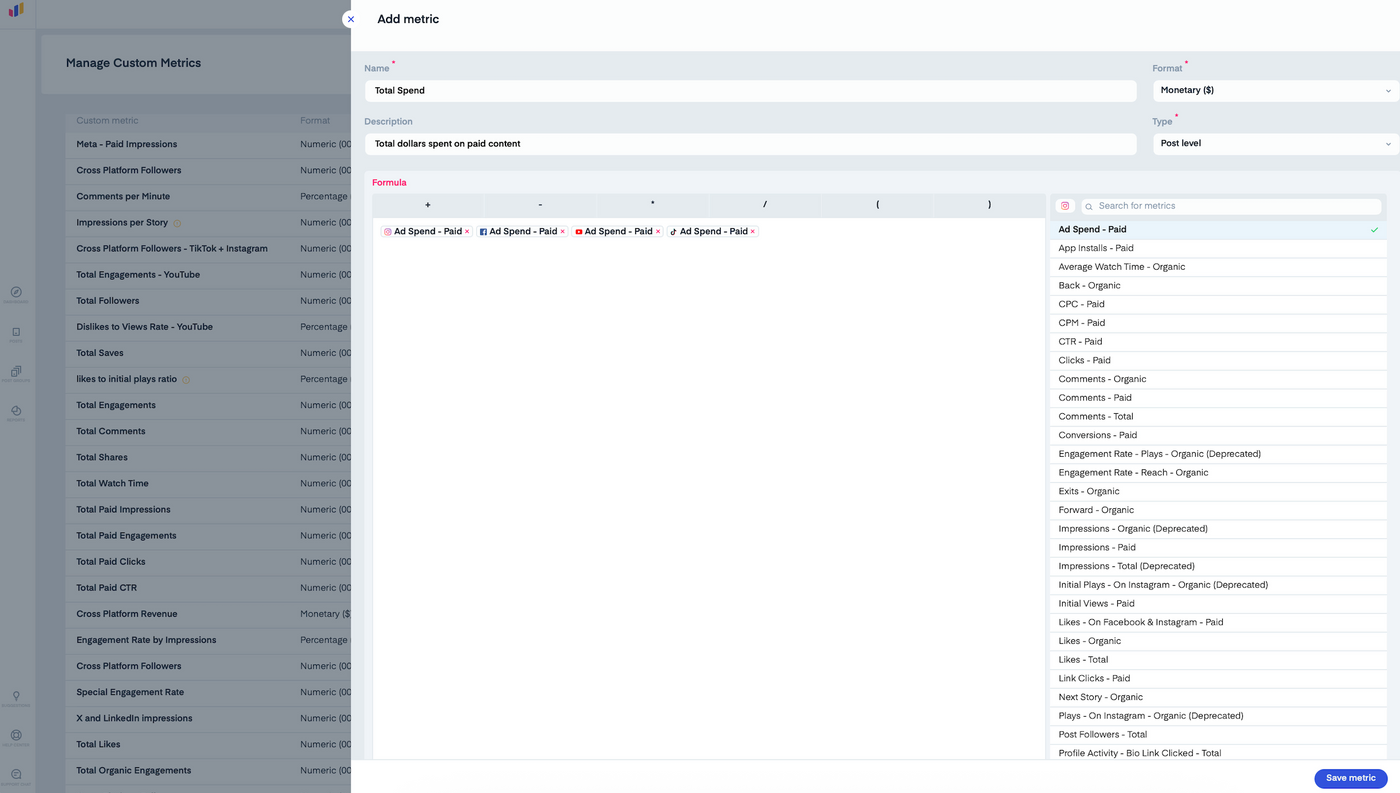Select Engagement Rate - Reach - Organic metric
This screenshot has width=1400, height=793.
tap(1218, 473)
